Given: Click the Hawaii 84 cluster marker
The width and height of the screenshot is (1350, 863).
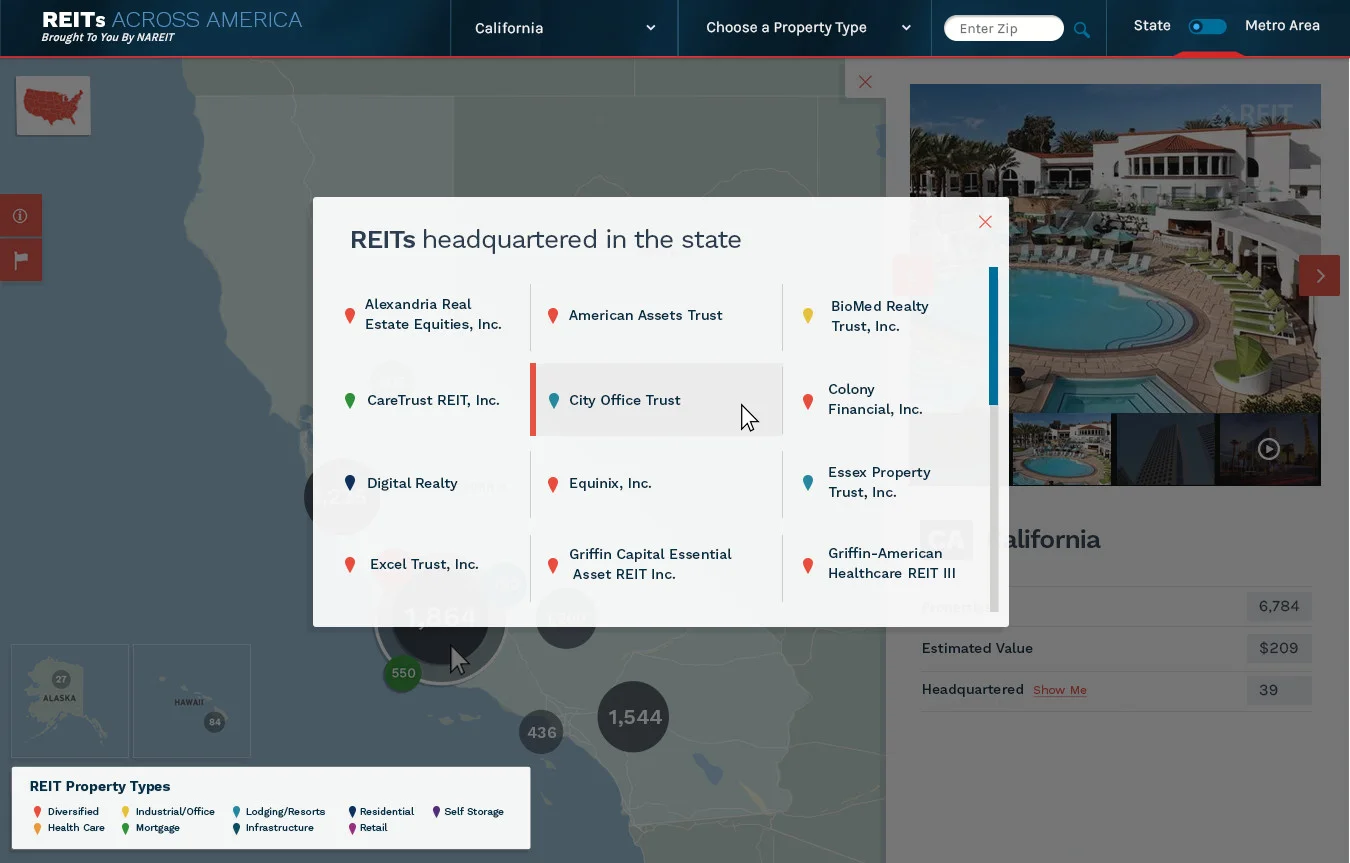Looking at the screenshot, I should (214, 722).
